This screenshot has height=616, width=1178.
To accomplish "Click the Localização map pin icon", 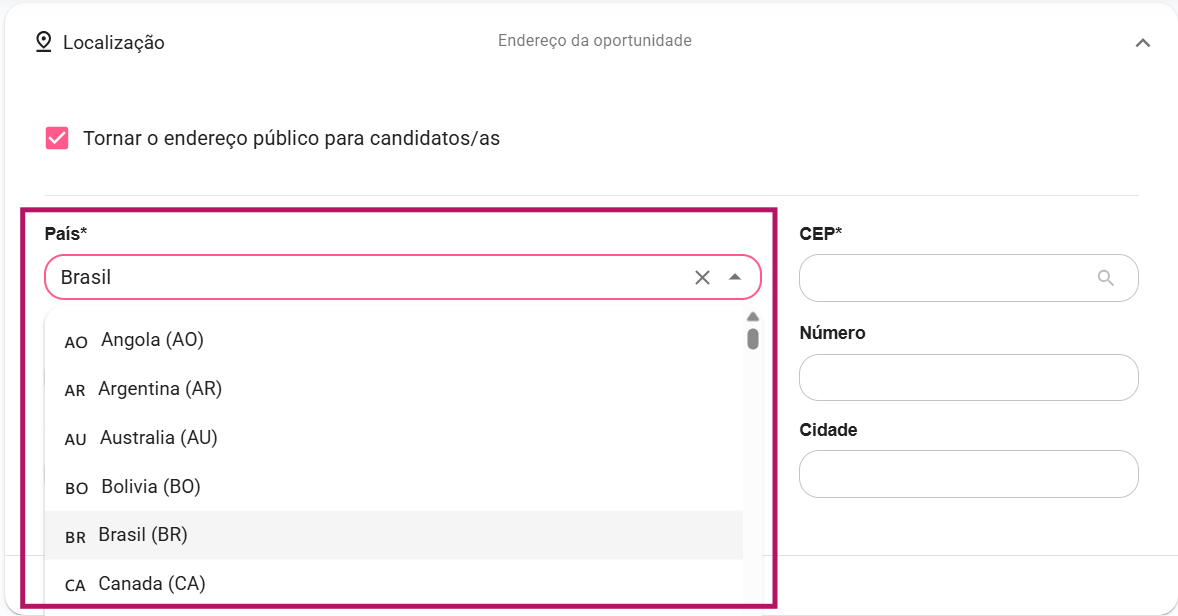I will click(x=43, y=42).
